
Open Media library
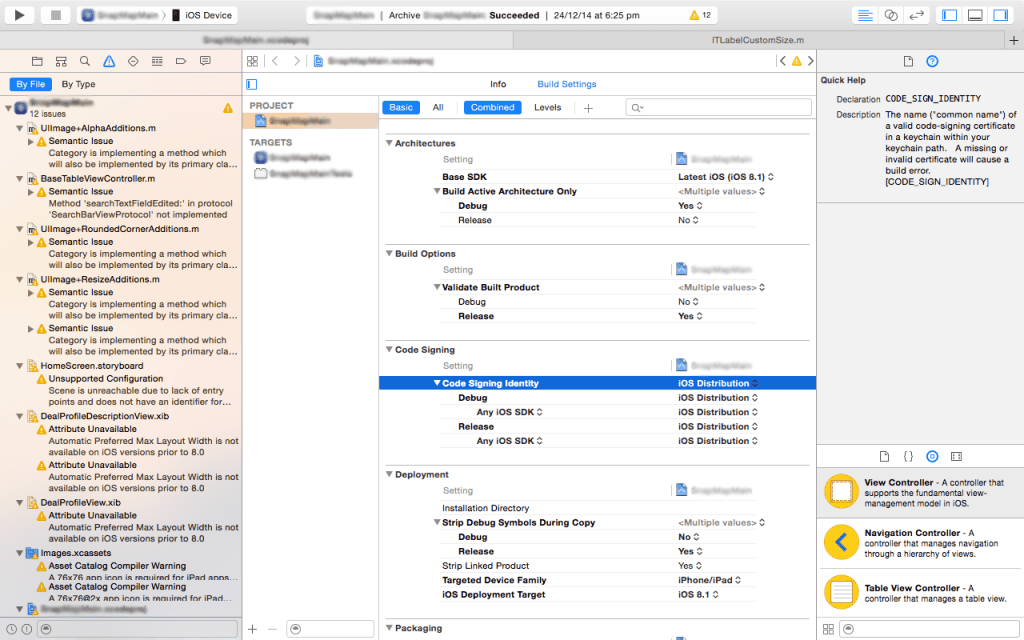pos(957,456)
